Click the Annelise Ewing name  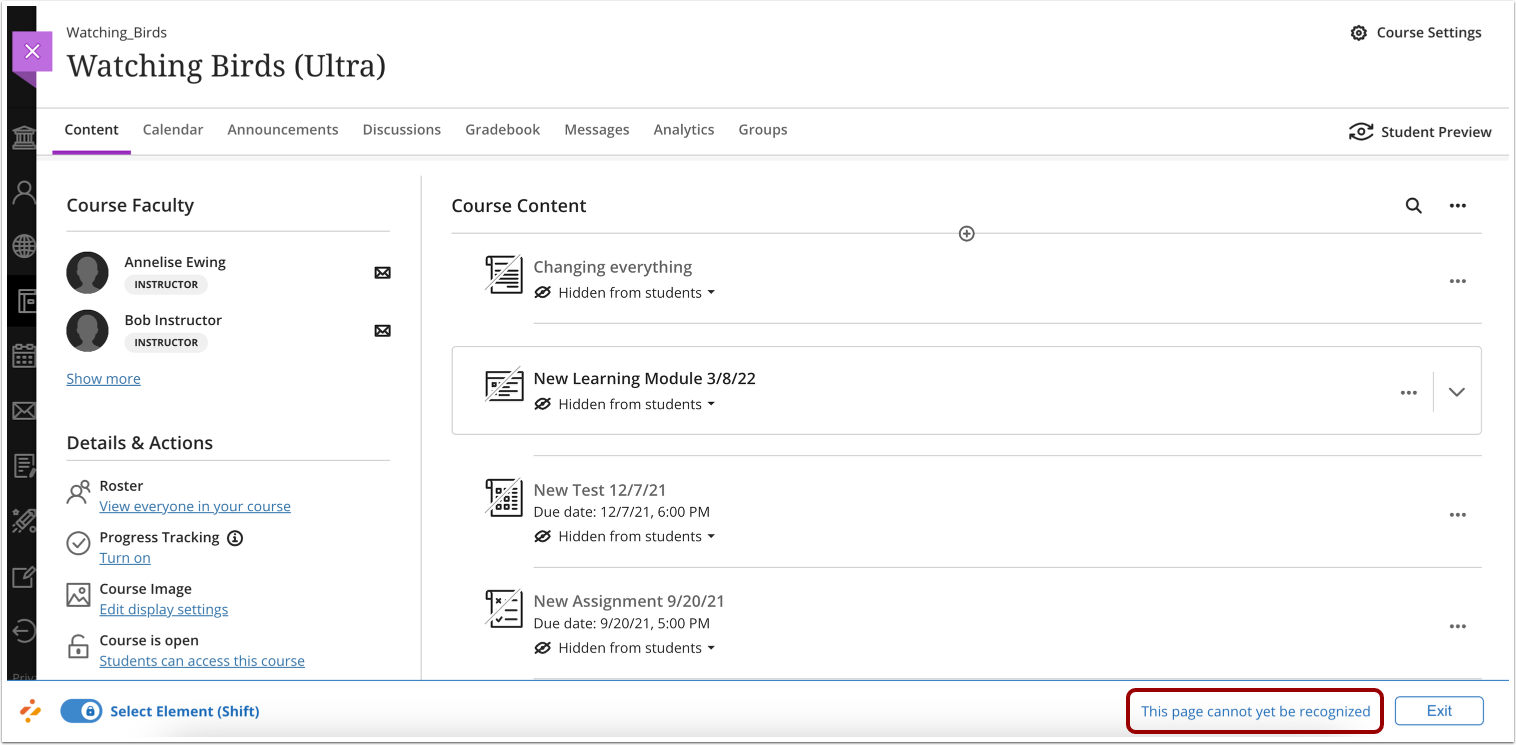point(175,262)
